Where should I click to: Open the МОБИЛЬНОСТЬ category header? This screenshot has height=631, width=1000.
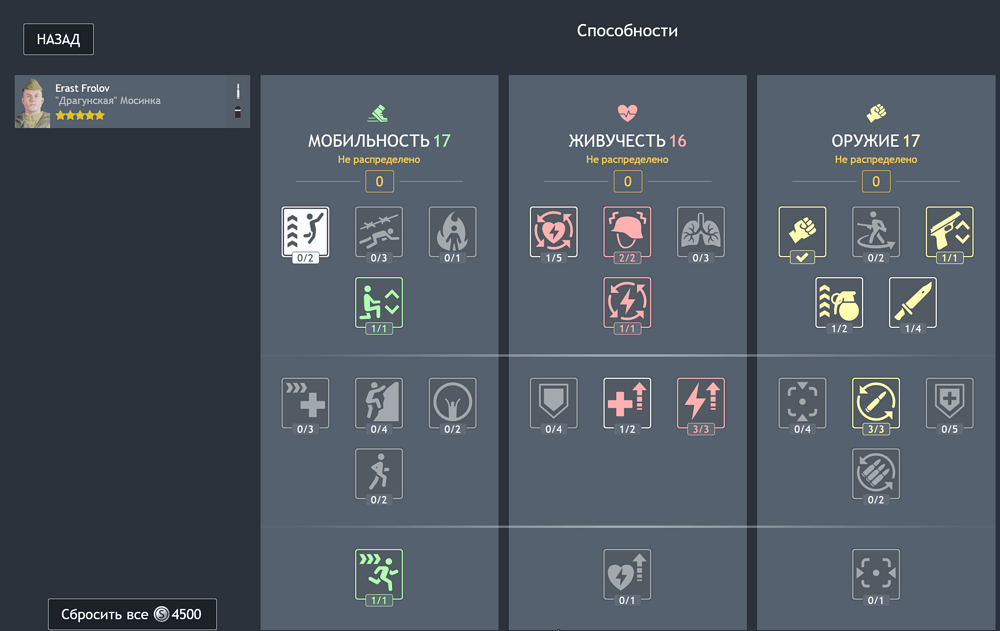click(379, 140)
